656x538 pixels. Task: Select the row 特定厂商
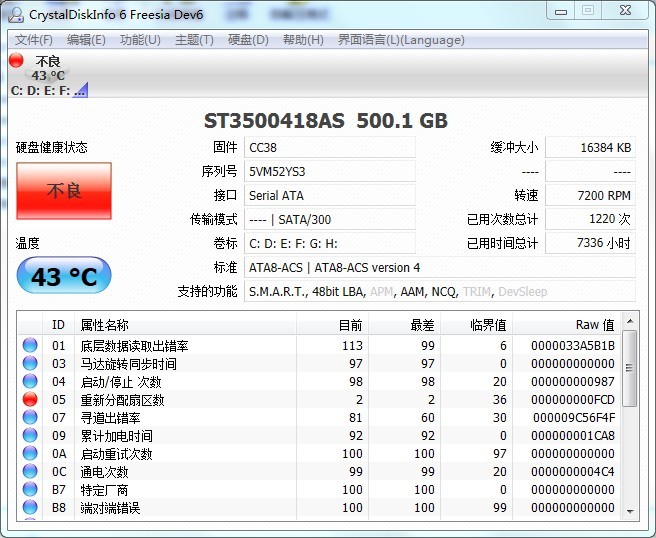point(320,489)
